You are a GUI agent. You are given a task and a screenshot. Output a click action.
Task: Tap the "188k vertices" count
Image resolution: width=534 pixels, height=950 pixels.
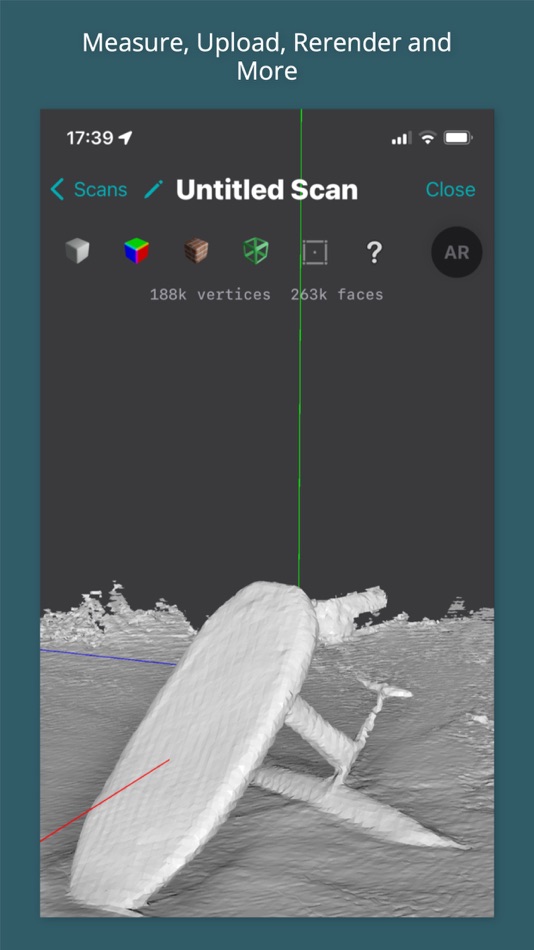coord(210,295)
